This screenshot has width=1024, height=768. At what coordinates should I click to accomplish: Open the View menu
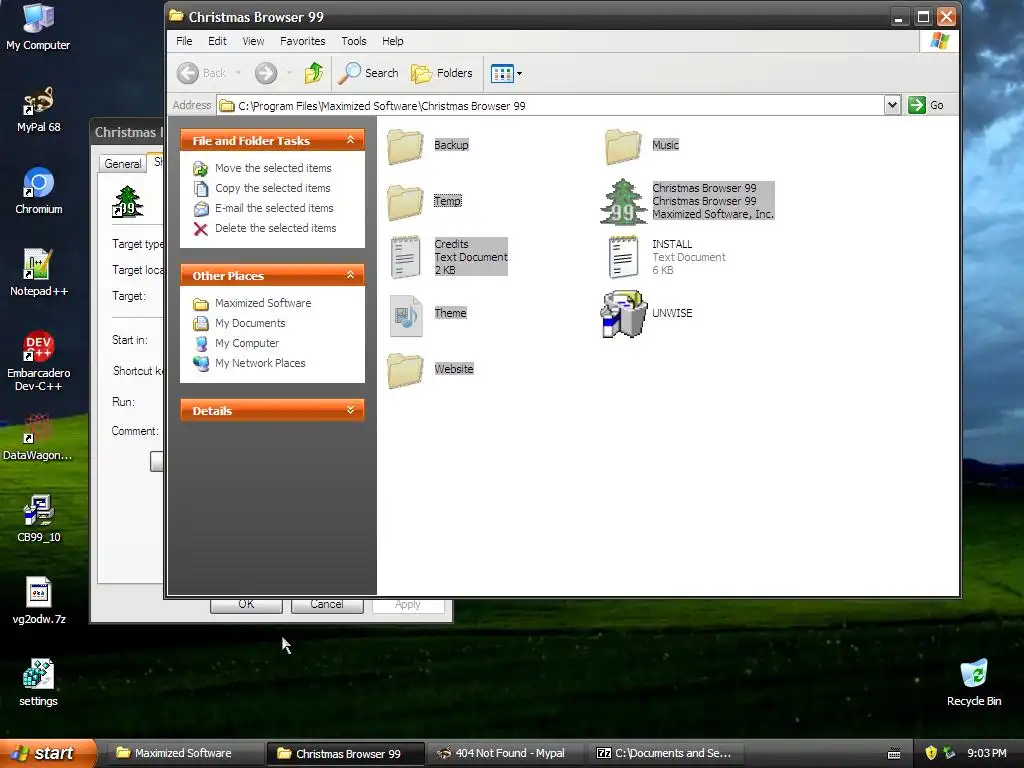pyautogui.click(x=253, y=41)
